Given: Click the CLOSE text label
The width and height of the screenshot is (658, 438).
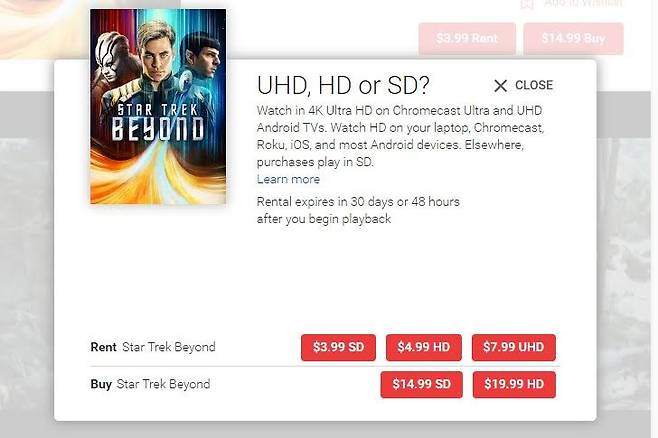Looking at the screenshot, I should pyautogui.click(x=534, y=86).
